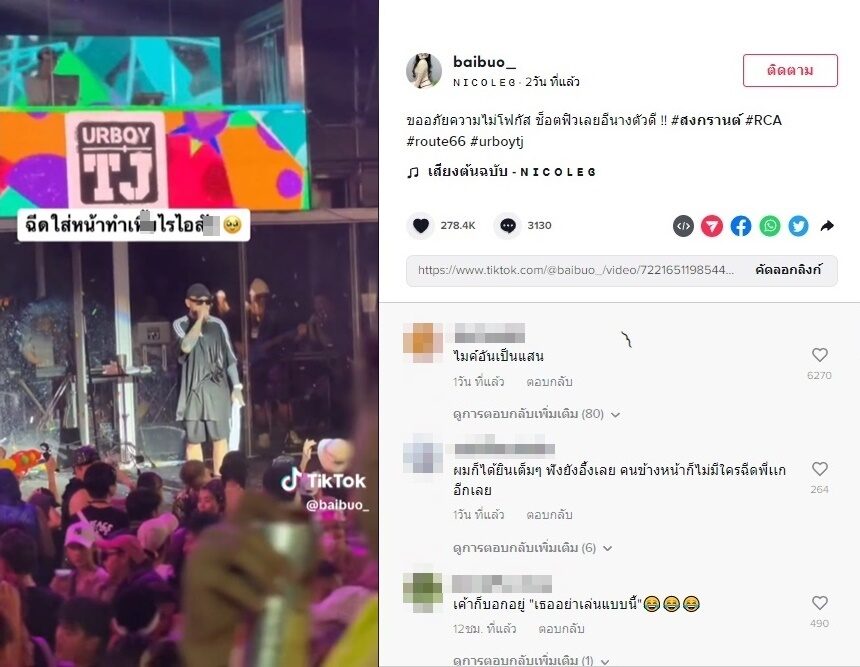
Task: Expand the 6 more replies
Action: click(x=532, y=548)
